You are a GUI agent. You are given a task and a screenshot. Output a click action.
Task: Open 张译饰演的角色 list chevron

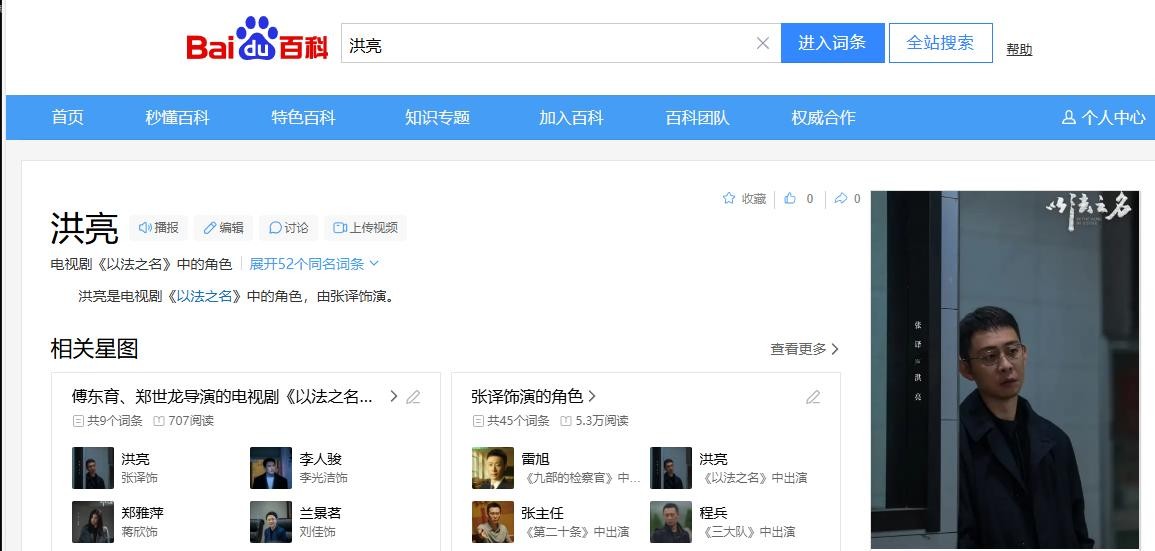pos(592,396)
